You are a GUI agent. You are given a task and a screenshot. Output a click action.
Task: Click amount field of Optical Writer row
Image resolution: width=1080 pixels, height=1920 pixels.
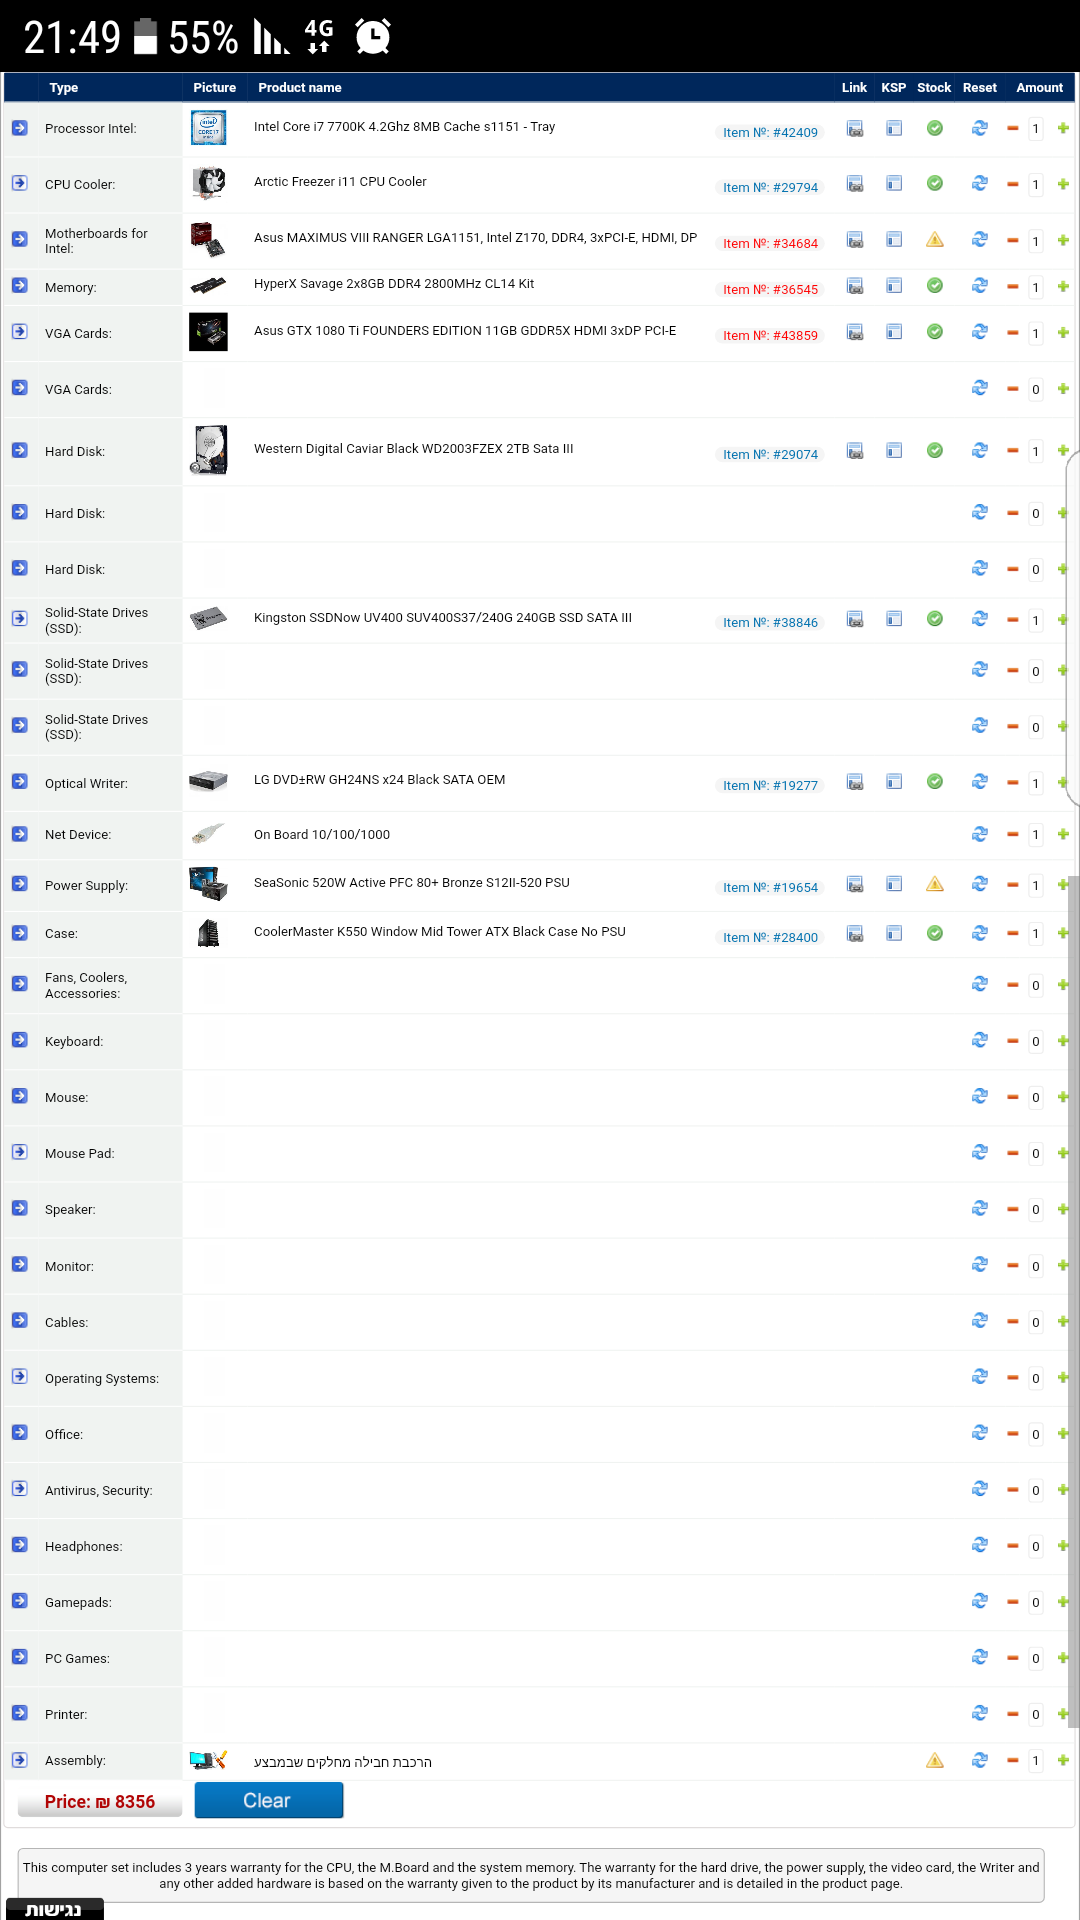click(x=1036, y=783)
